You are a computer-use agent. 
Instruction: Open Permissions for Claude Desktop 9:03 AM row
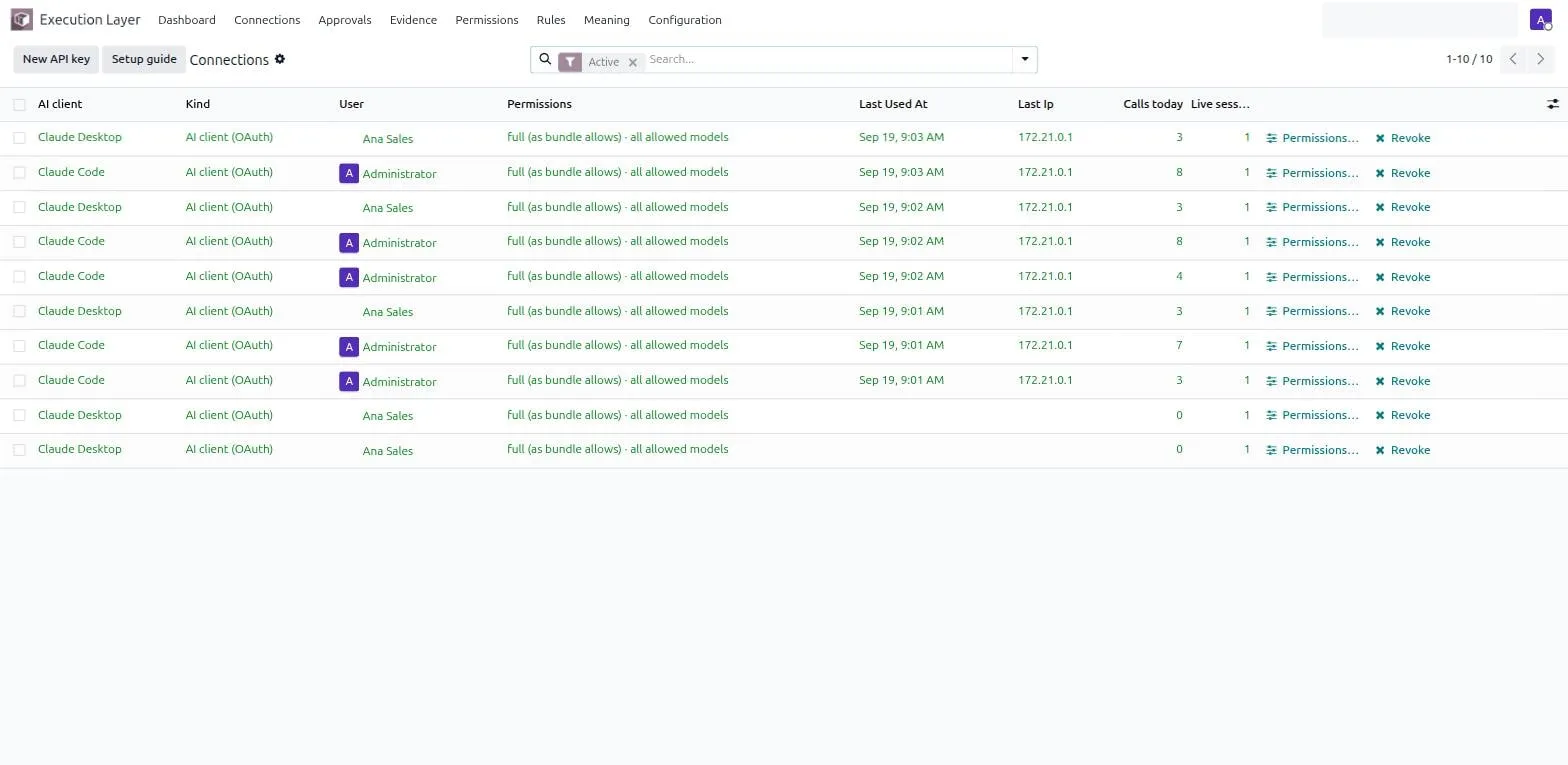[x=1312, y=138]
